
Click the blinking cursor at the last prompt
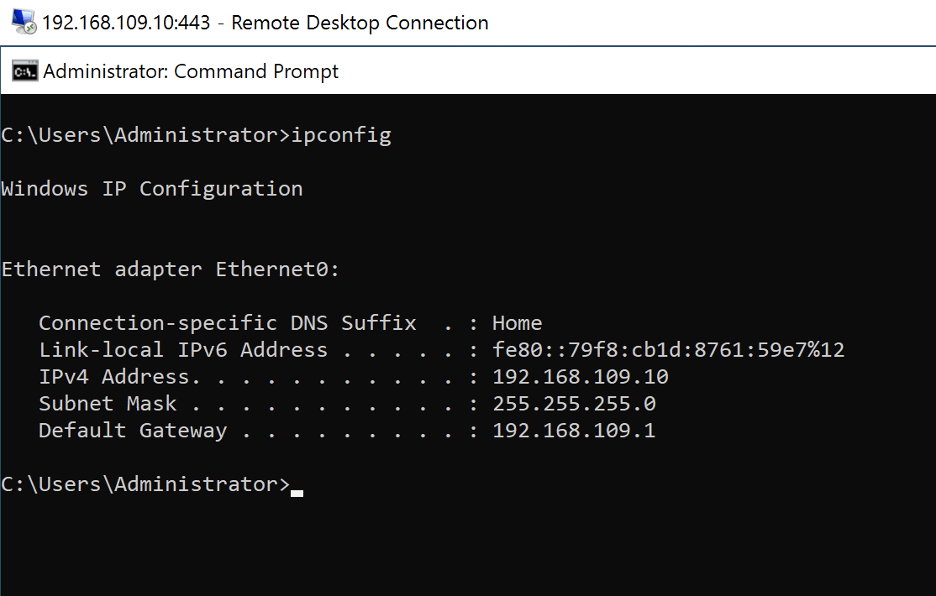297,493
